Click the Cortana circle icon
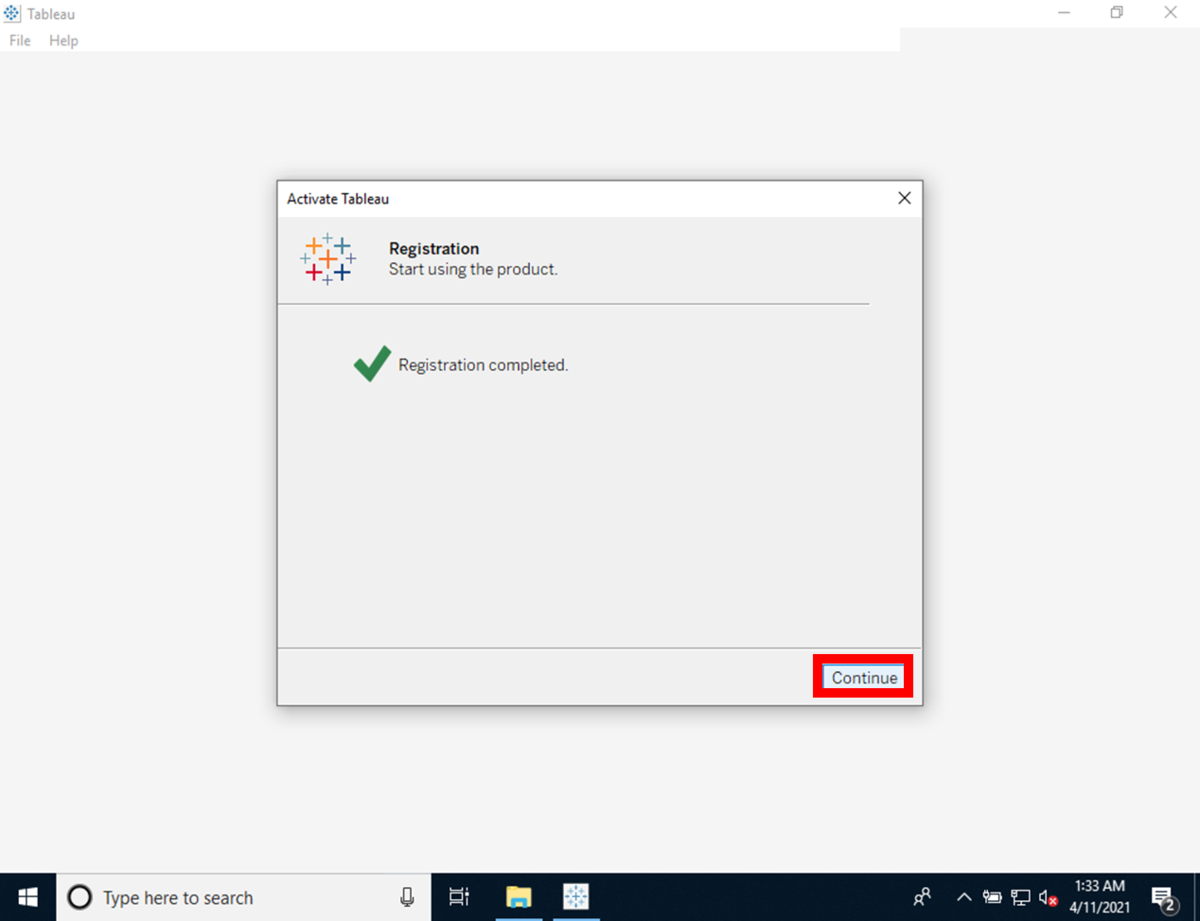This screenshot has width=1200, height=921. pyautogui.click(x=79, y=897)
